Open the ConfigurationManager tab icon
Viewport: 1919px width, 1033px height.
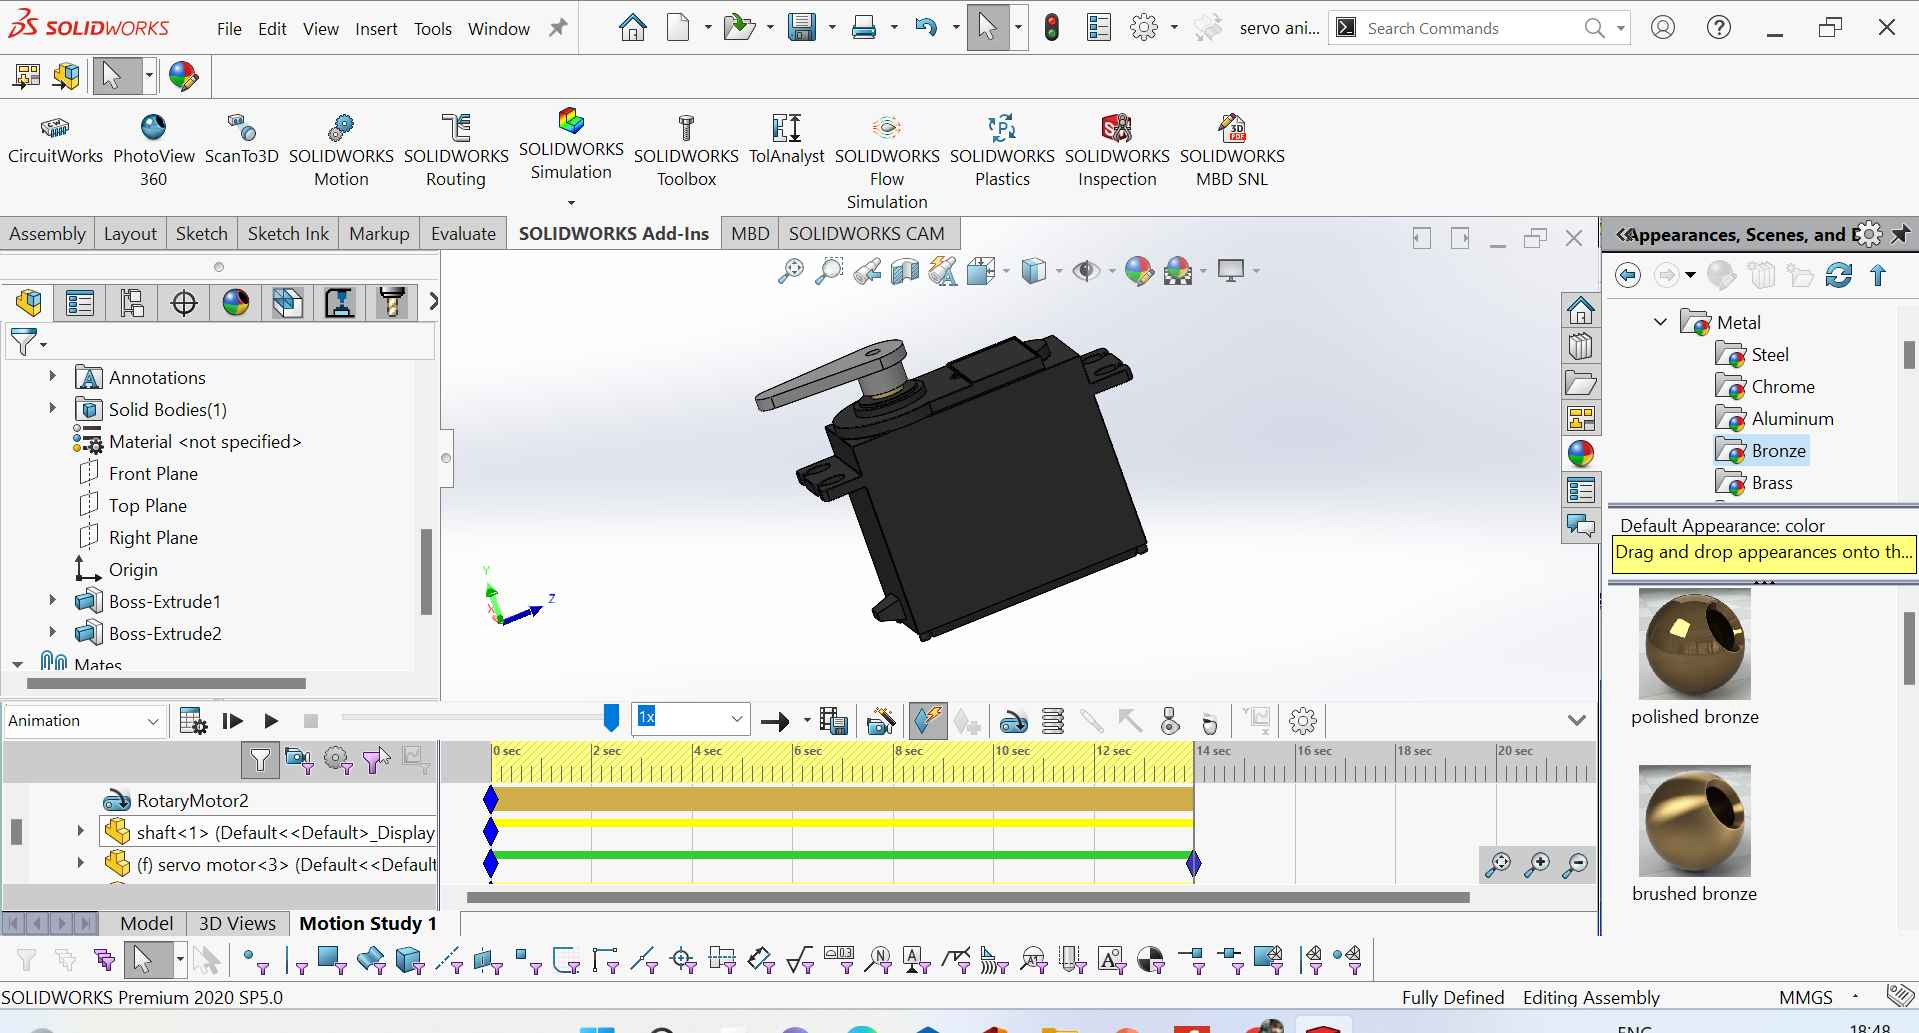click(132, 302)
